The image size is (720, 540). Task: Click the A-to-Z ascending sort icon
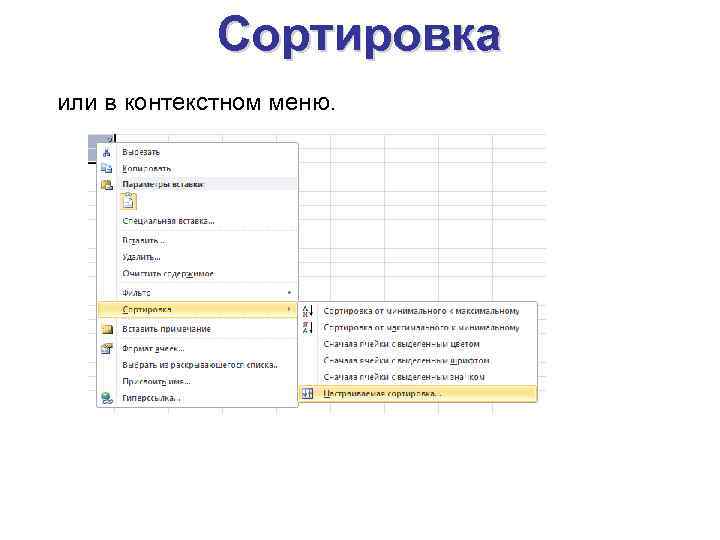point(308,311)
